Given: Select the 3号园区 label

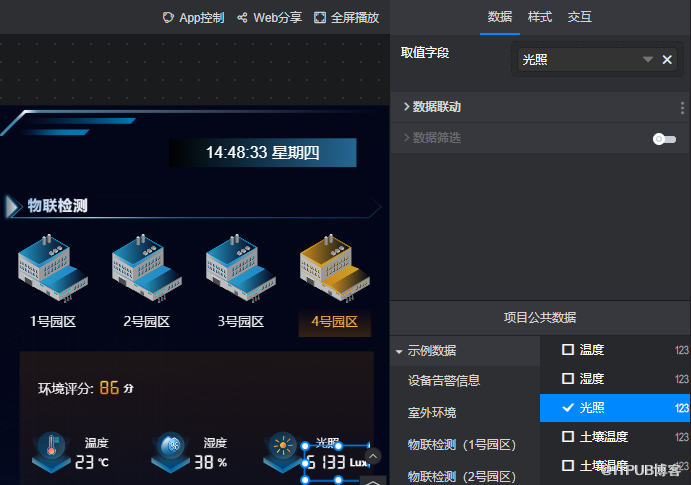Looking at the screenshot, I should point(241,322).
